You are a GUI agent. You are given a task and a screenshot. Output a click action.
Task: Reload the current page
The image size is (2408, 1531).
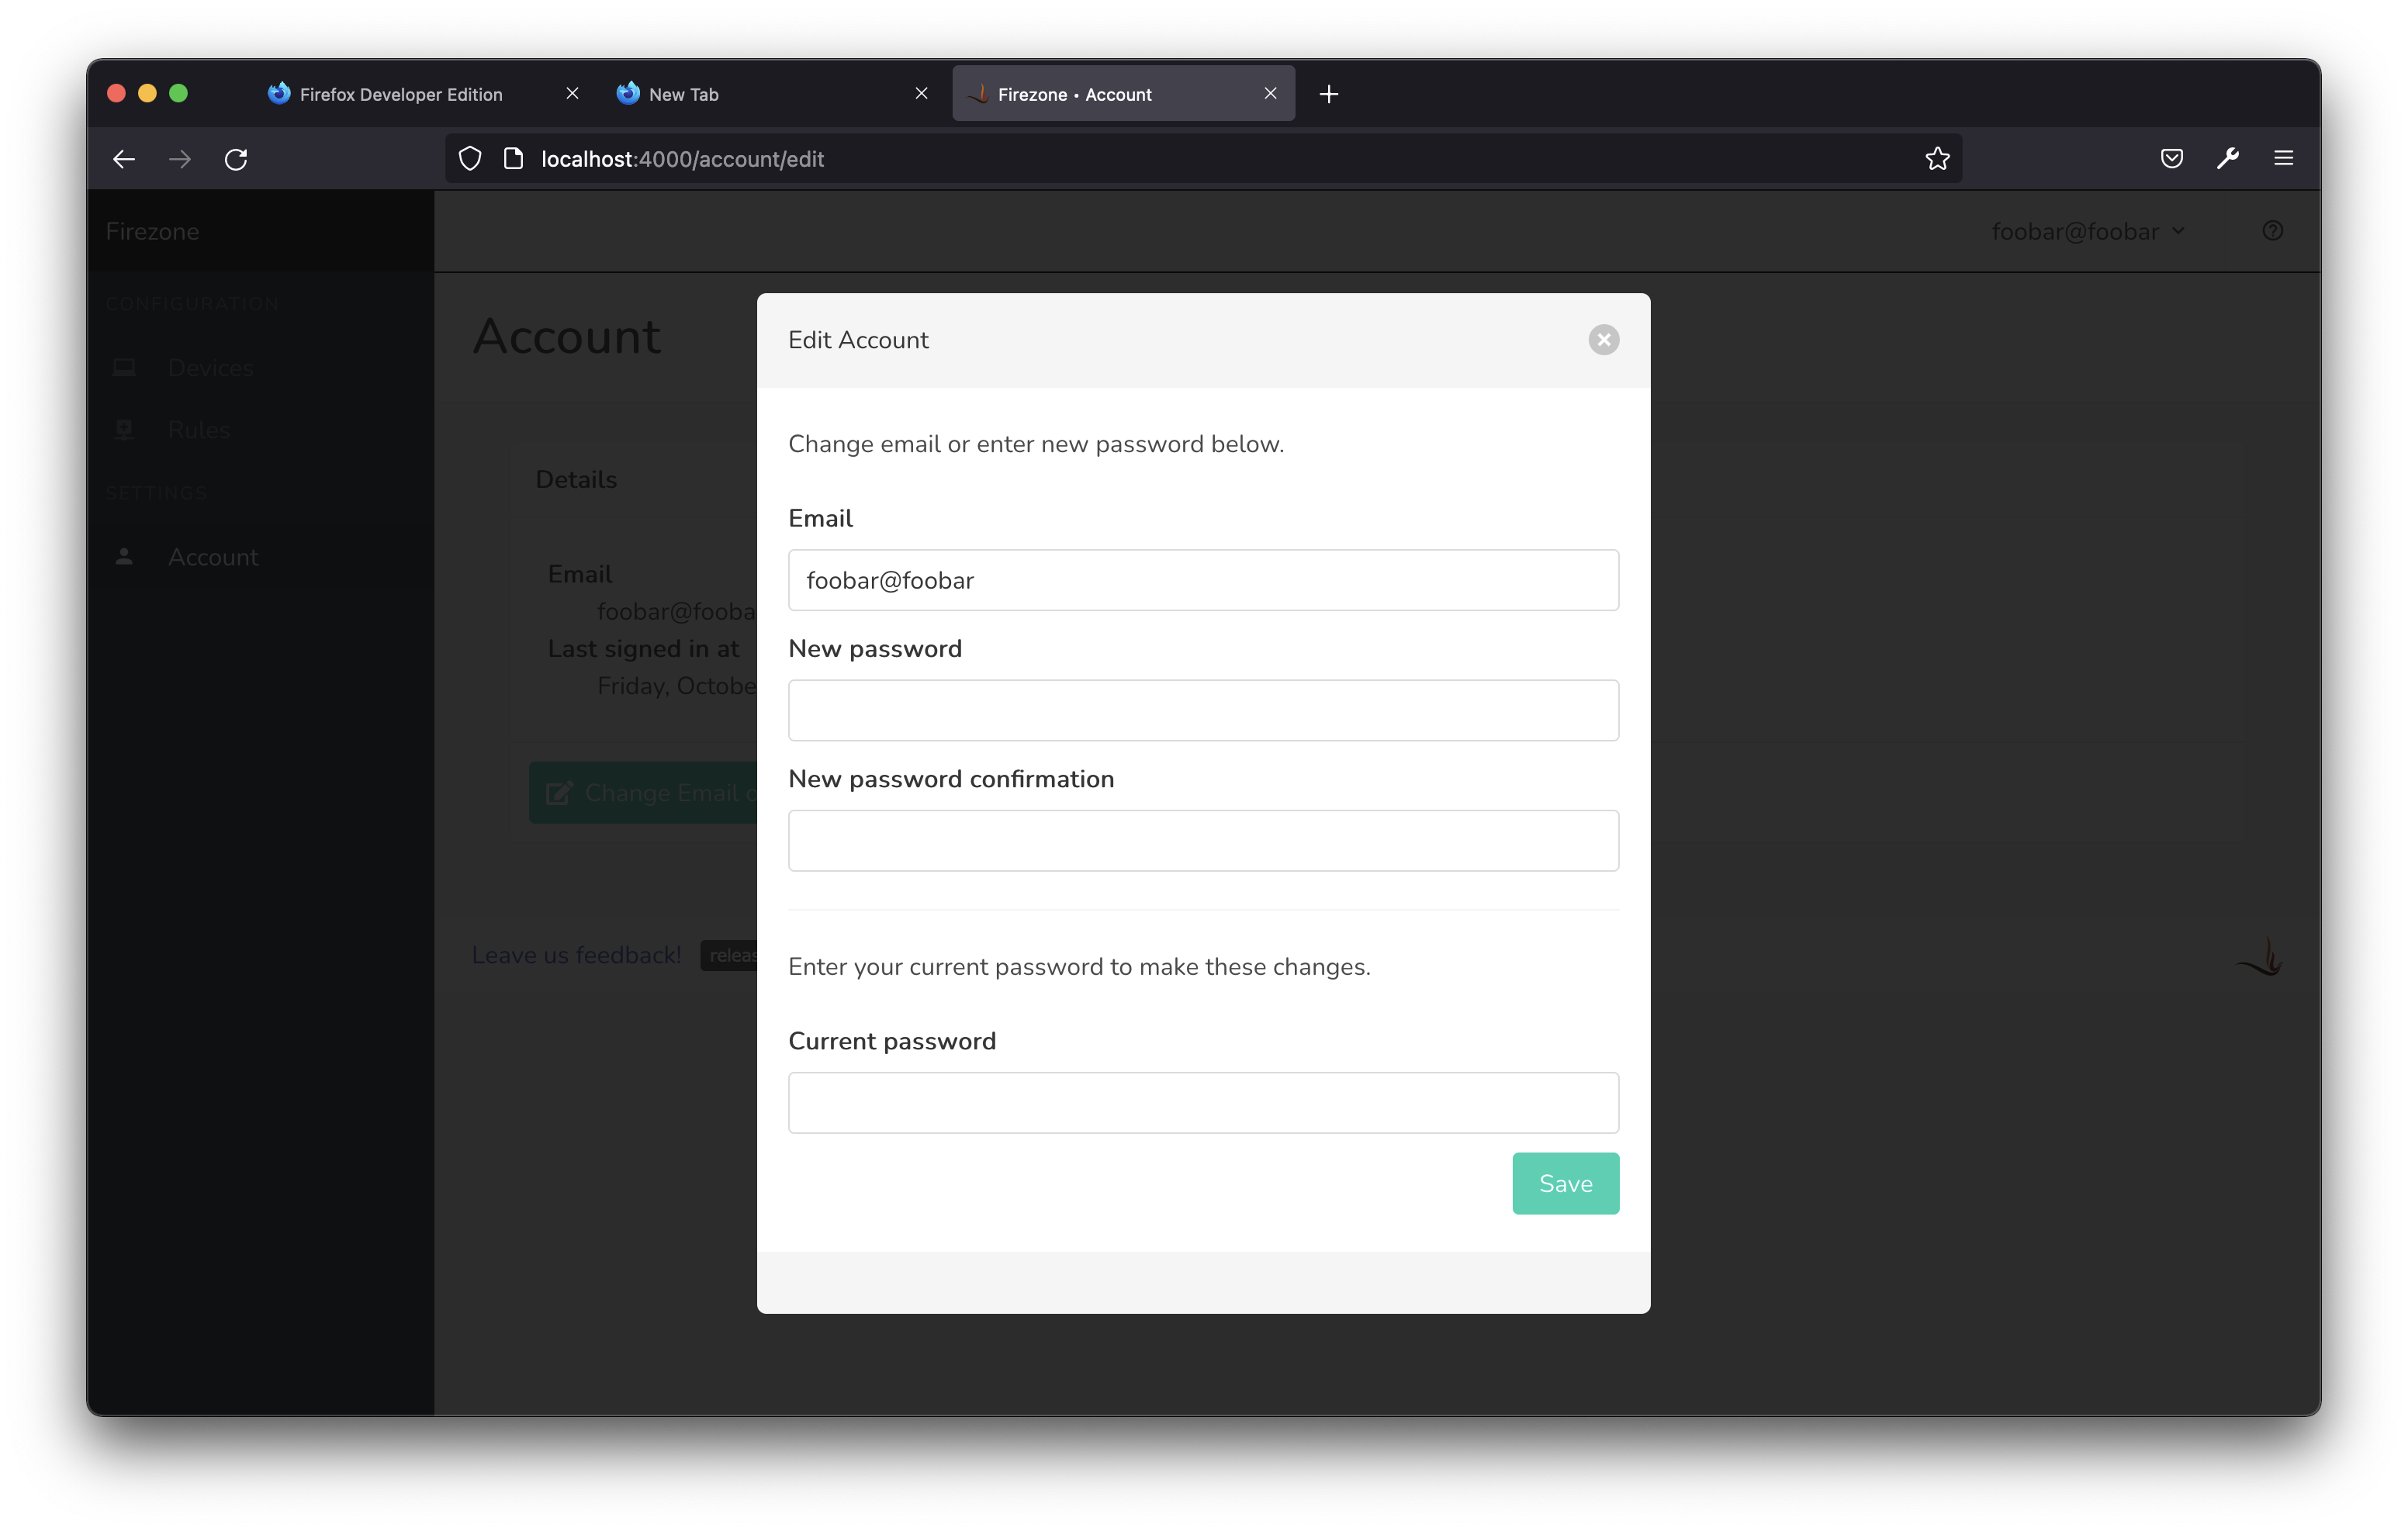click(x=236, y=158)
